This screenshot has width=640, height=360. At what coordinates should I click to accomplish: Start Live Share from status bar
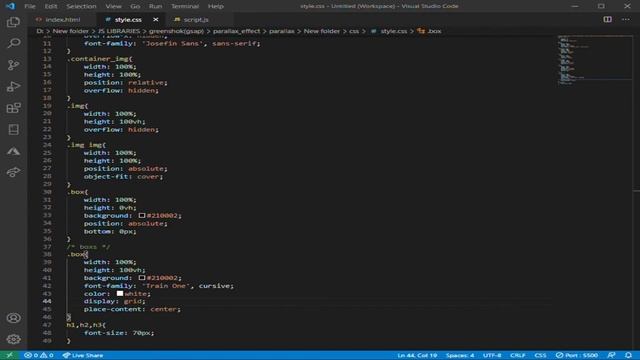[83, 355]
